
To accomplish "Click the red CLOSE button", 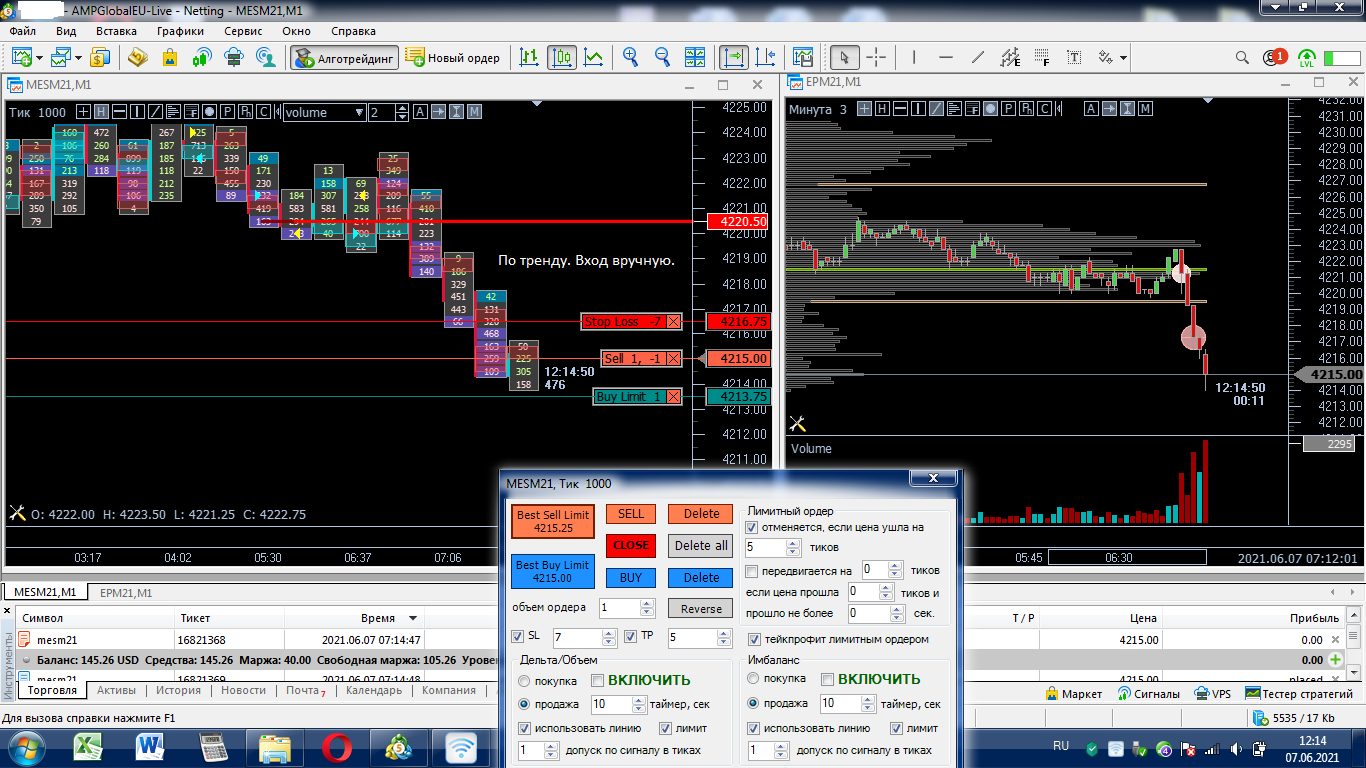I will point(631,546).
